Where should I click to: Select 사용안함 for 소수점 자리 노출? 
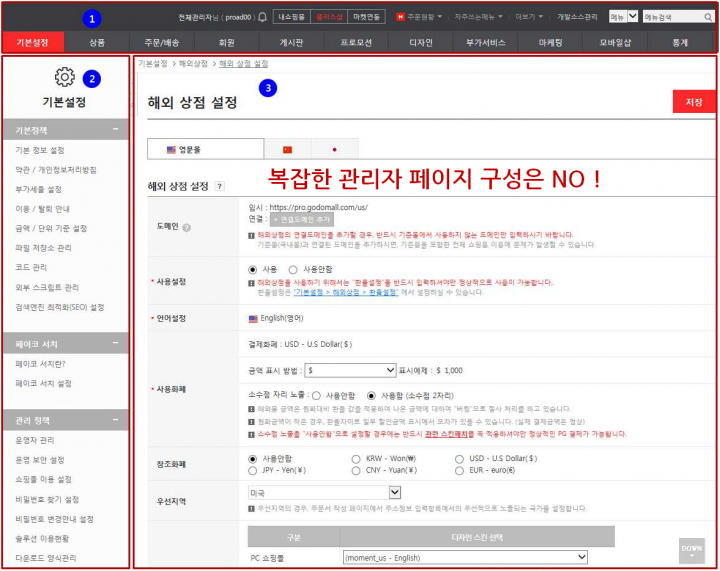(316, 396)
